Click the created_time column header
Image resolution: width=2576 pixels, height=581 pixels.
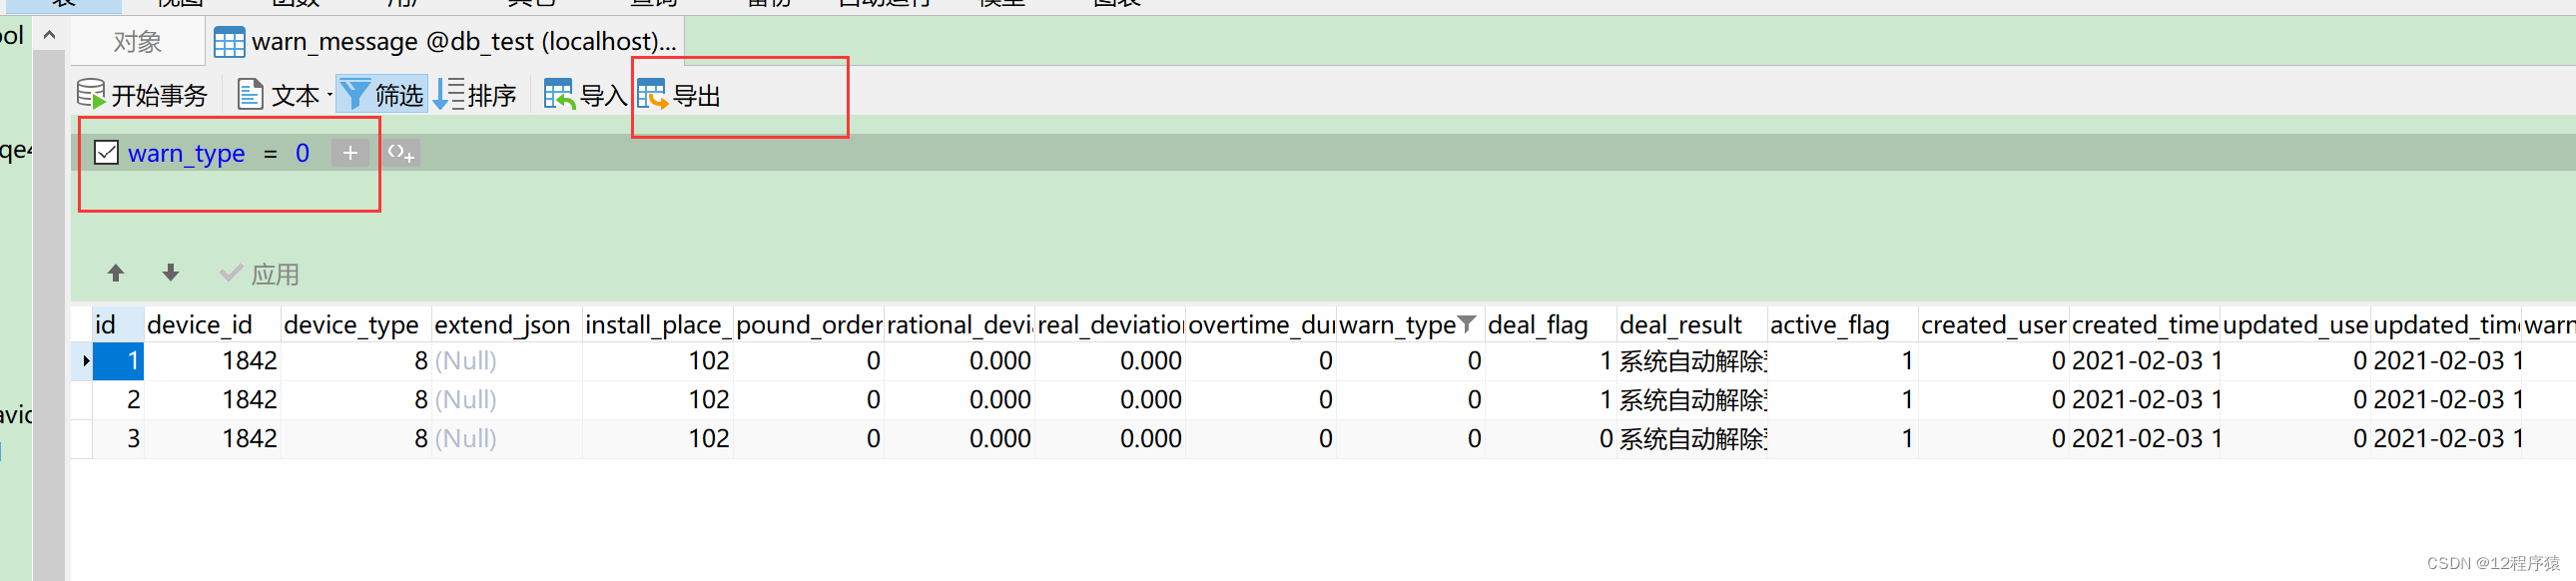pyautogui.click(x=2144, y=325)
